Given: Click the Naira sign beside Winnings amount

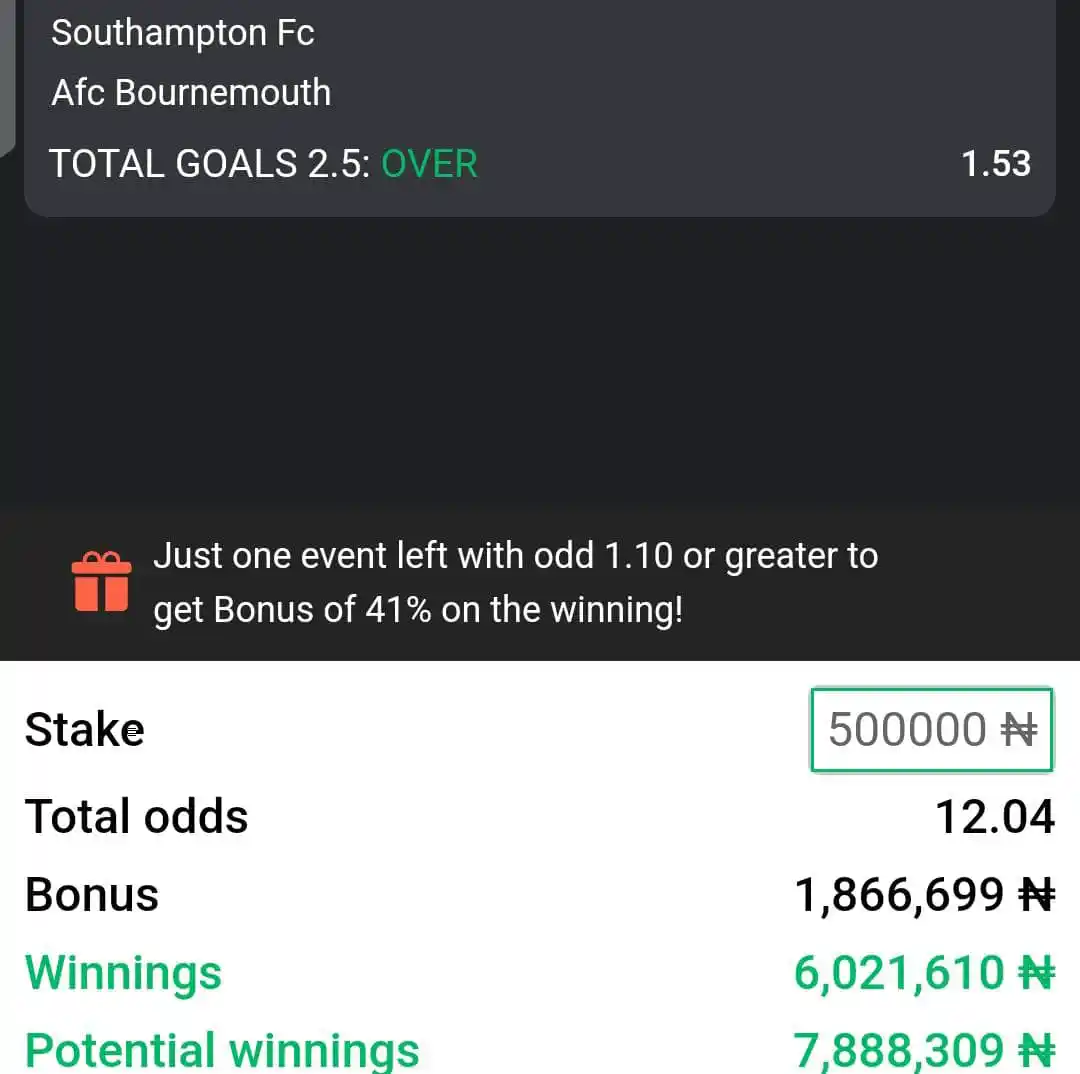Looking at the screenshot, I should (x=1037, y=973).
